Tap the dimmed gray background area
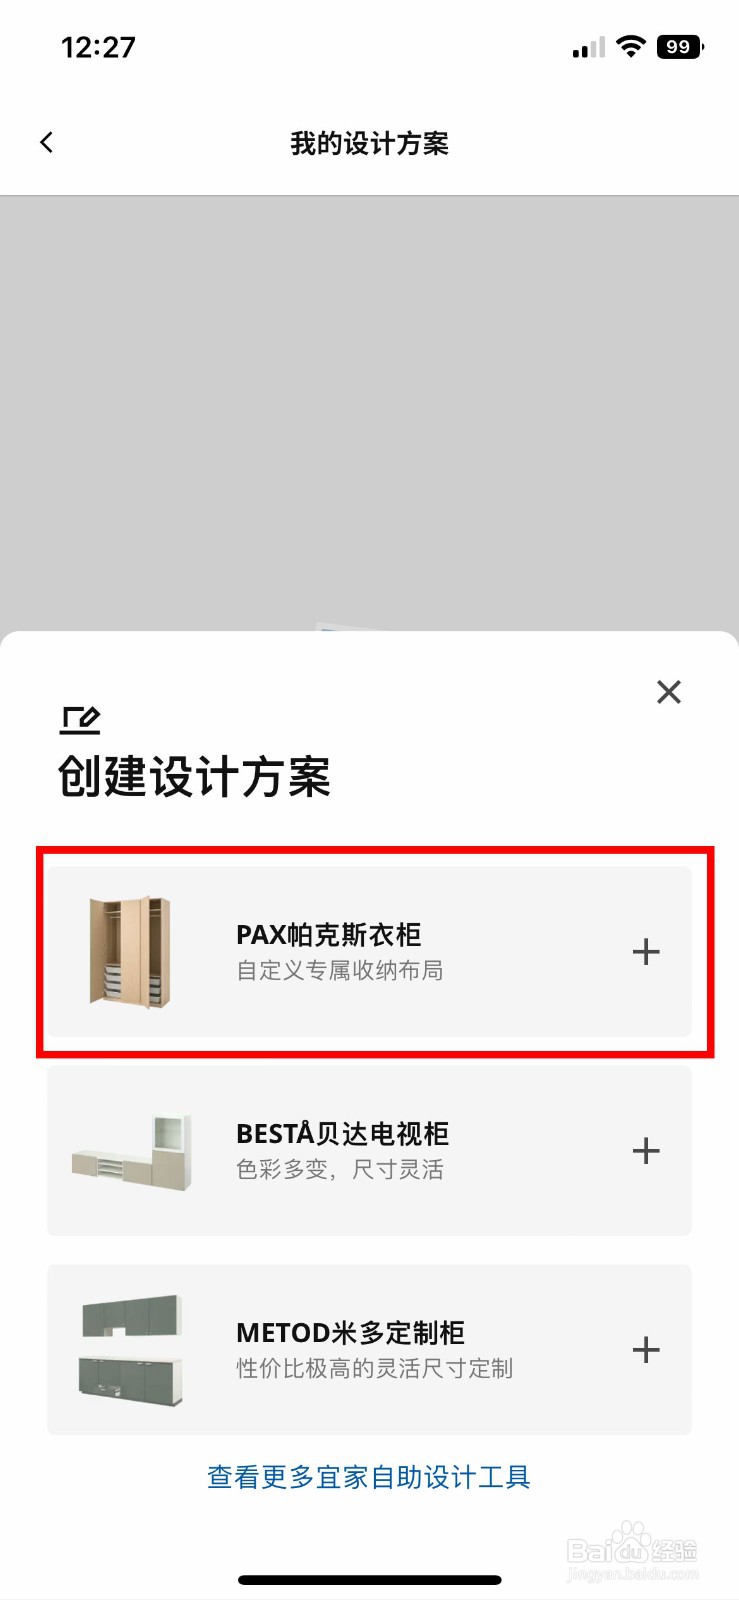This screenshot has height=1600, width=739. (x=369, y=410)
